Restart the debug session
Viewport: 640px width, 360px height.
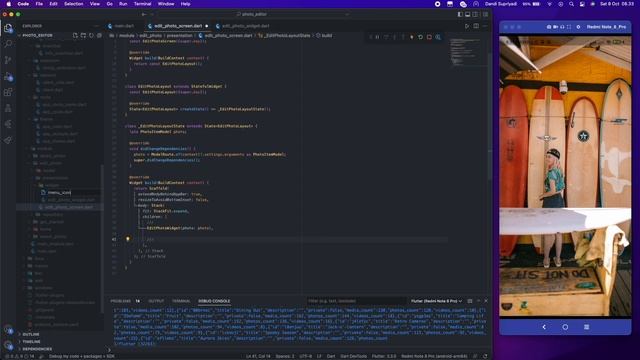tap(420, 37)
